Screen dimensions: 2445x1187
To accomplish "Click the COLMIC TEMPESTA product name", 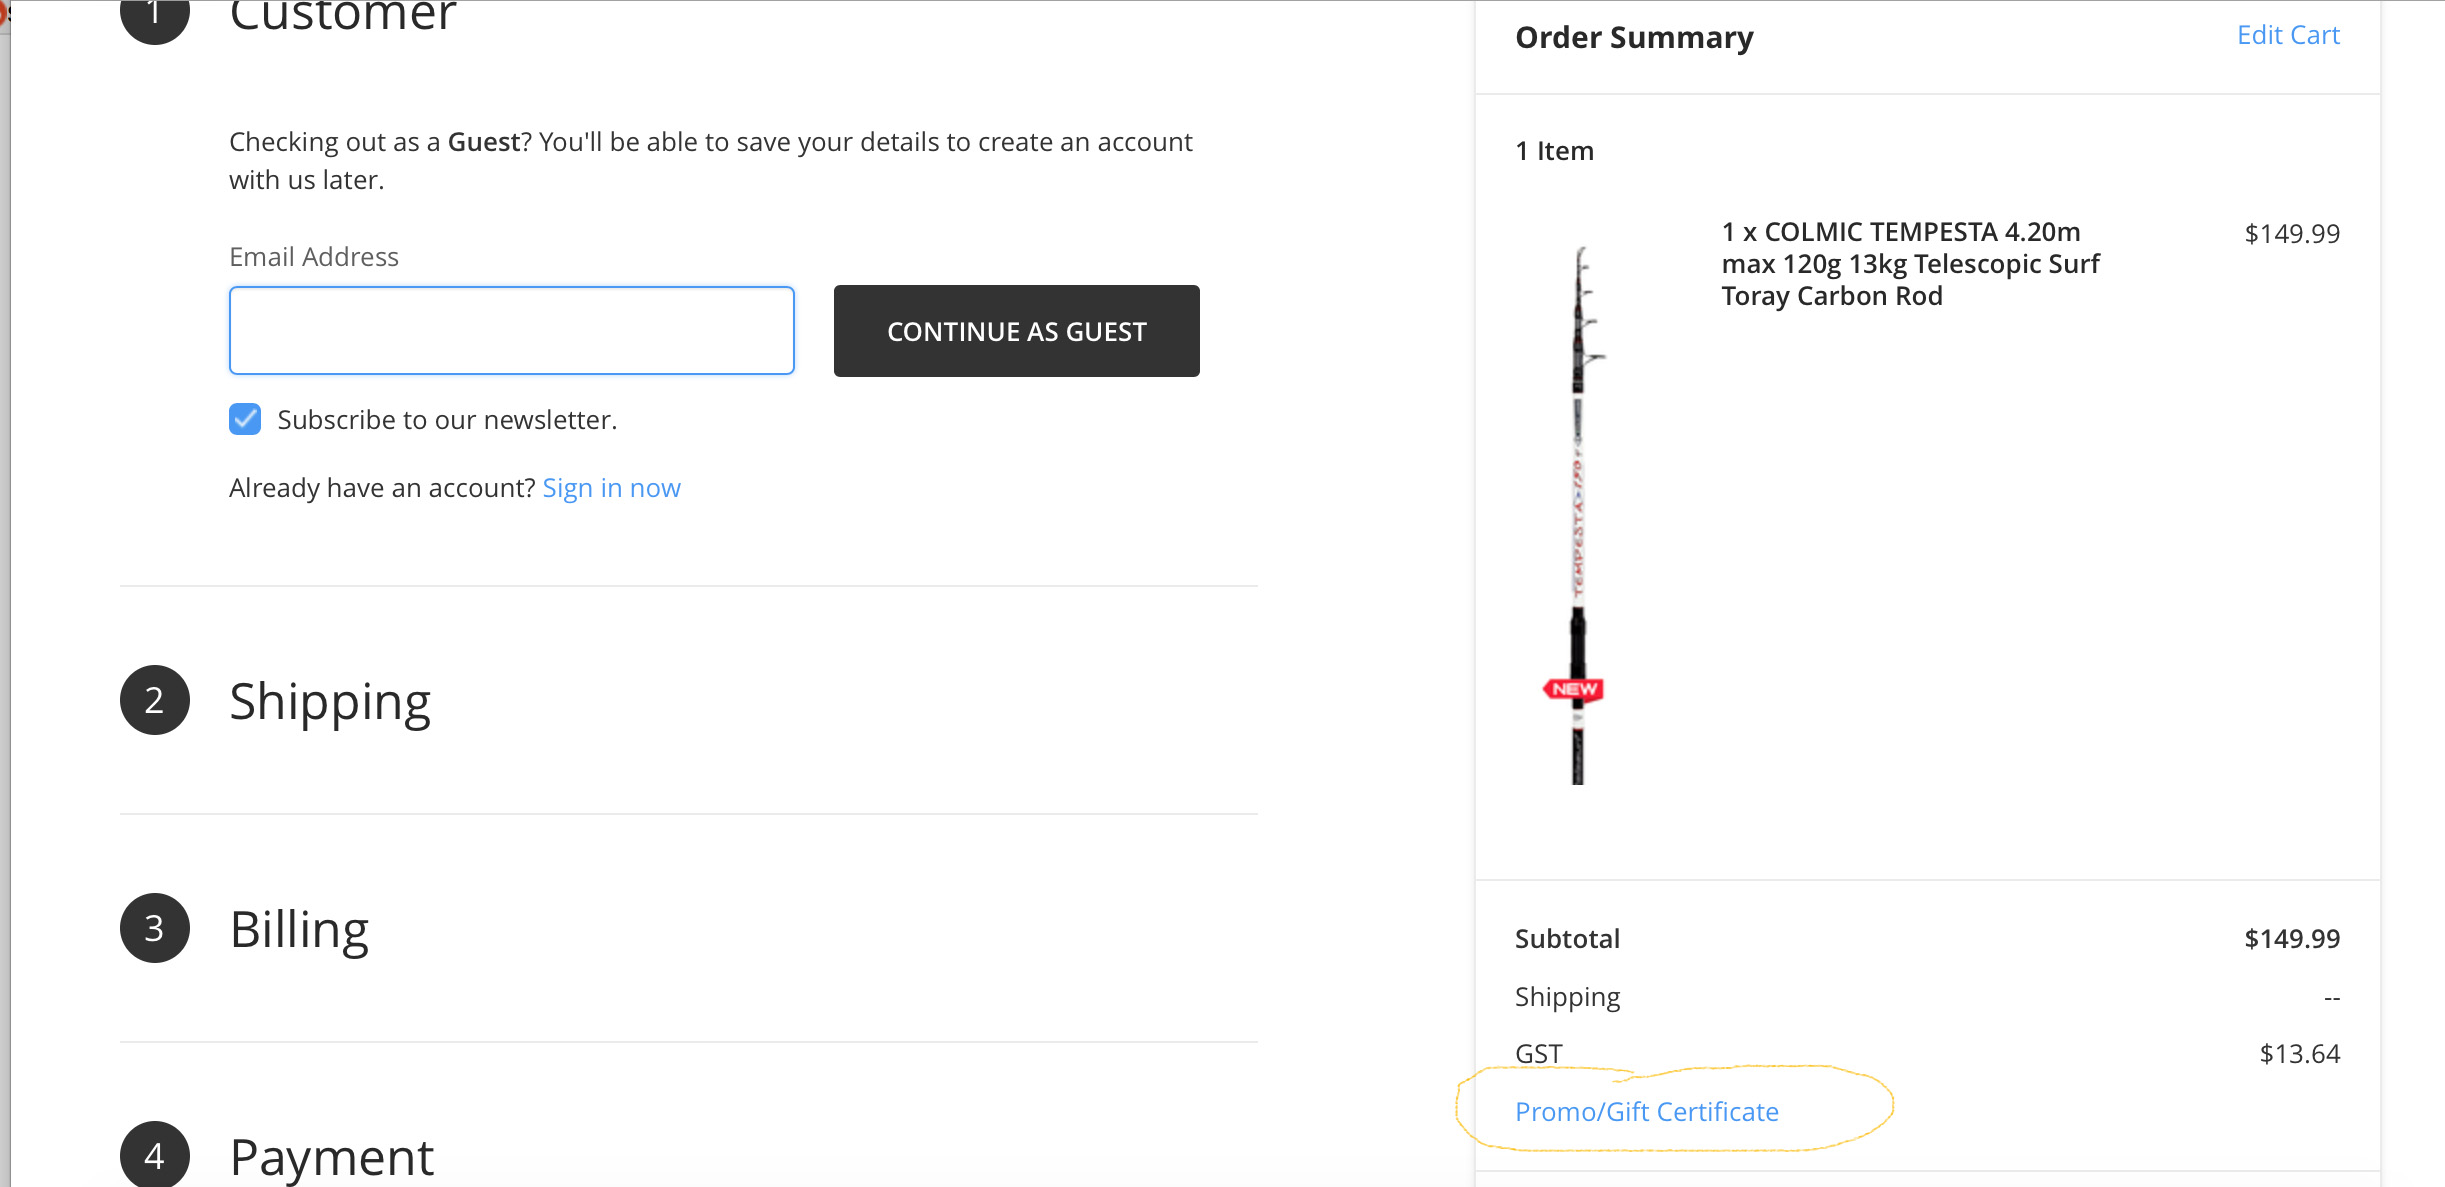I will 1909,264.
